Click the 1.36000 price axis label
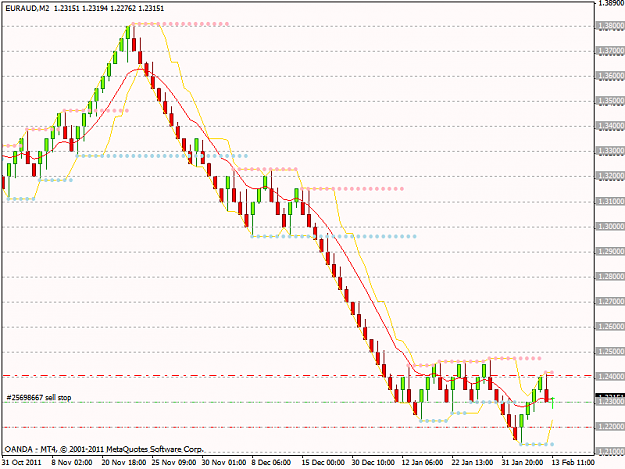This screenshot has height=469, width=625. click(x=610, y=76)
